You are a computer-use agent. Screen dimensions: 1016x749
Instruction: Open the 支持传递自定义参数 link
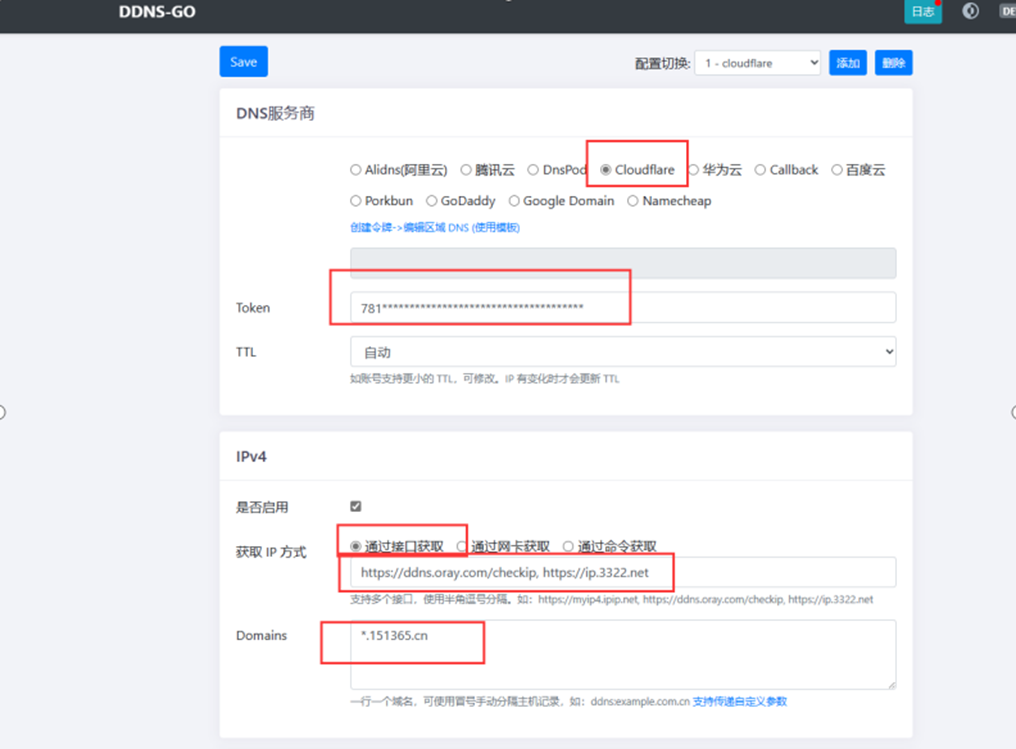(x=739, y=702)
